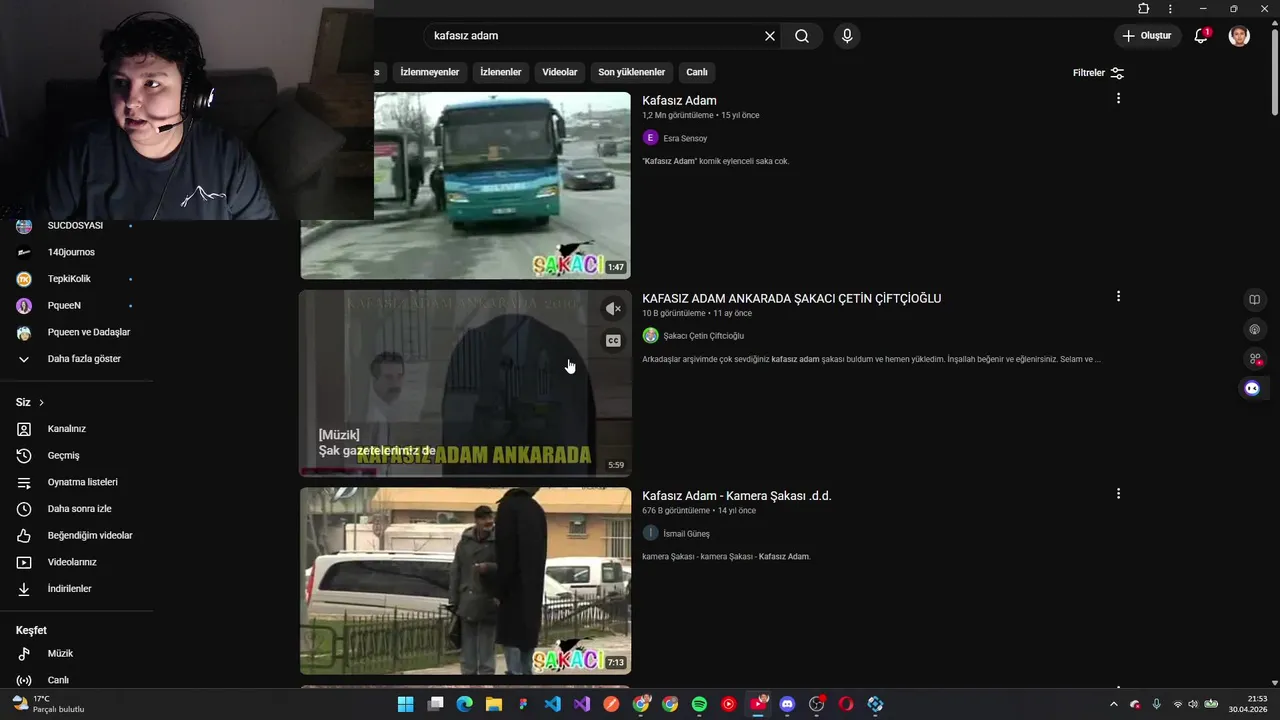Screen dimensions: 1280x720
Task: Open purple Visual Studio from the taskbar
Action: (582, 704)
